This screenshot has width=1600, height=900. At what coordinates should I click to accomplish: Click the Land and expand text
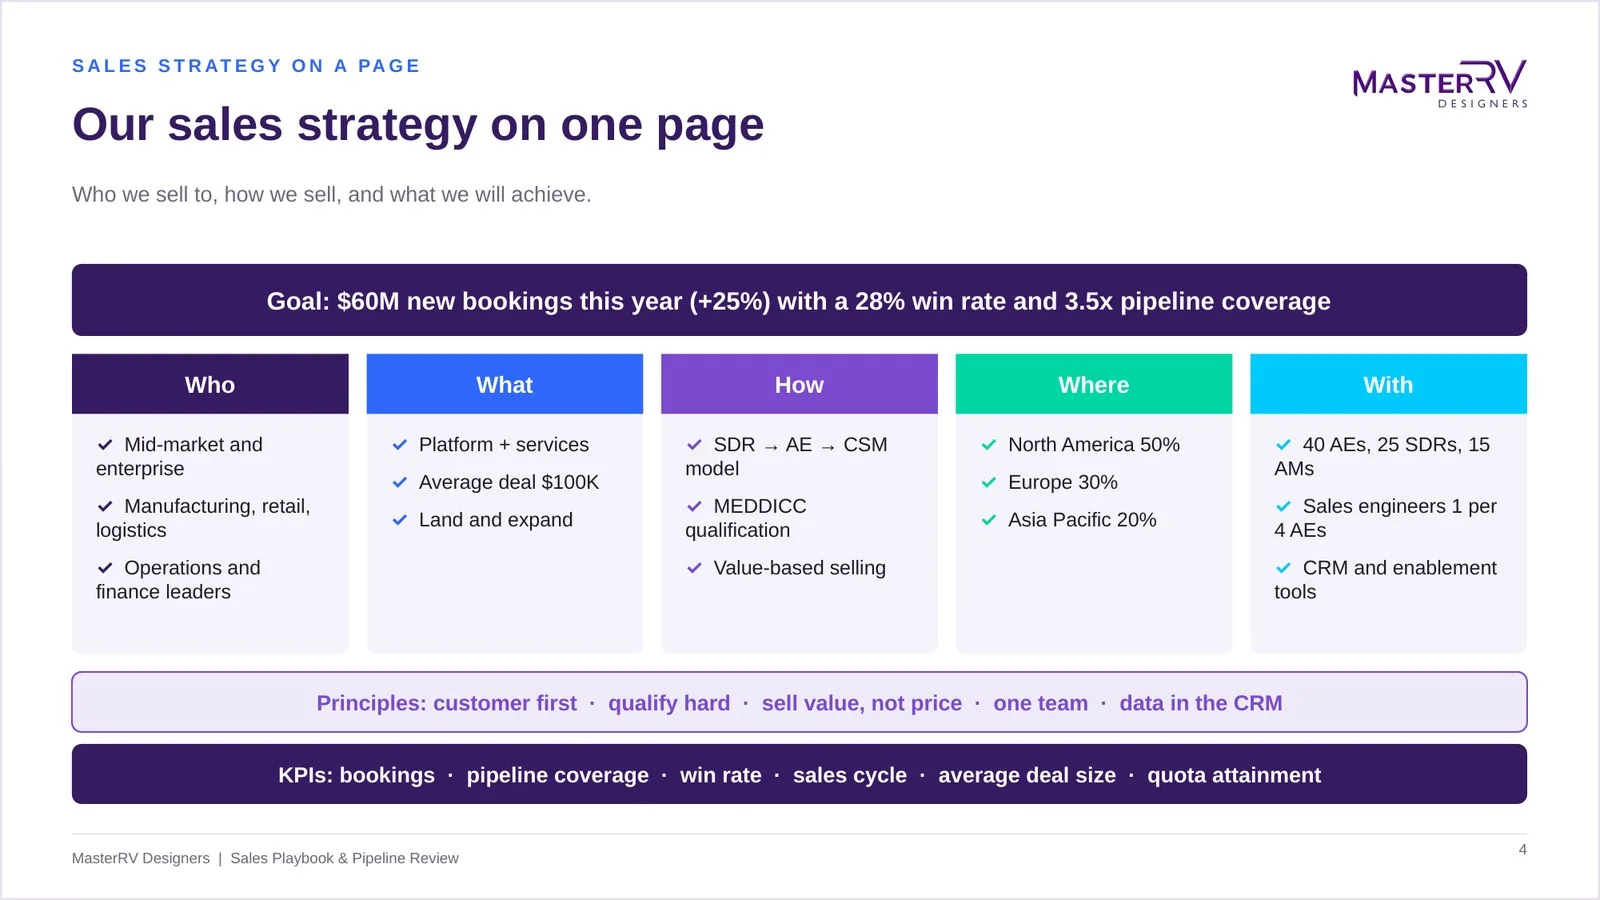pos(496,520)
